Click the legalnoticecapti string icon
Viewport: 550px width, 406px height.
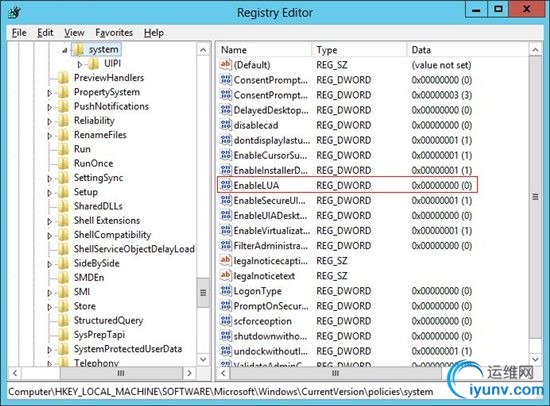(x=225, y=260)
